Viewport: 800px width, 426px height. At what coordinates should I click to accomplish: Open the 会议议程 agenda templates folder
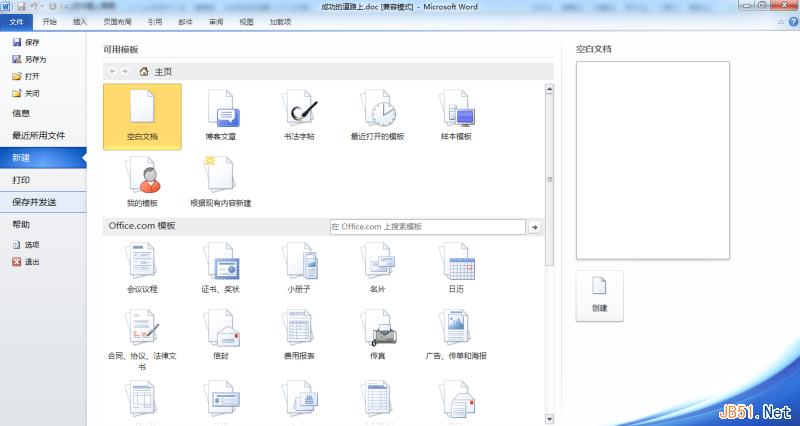142,268
